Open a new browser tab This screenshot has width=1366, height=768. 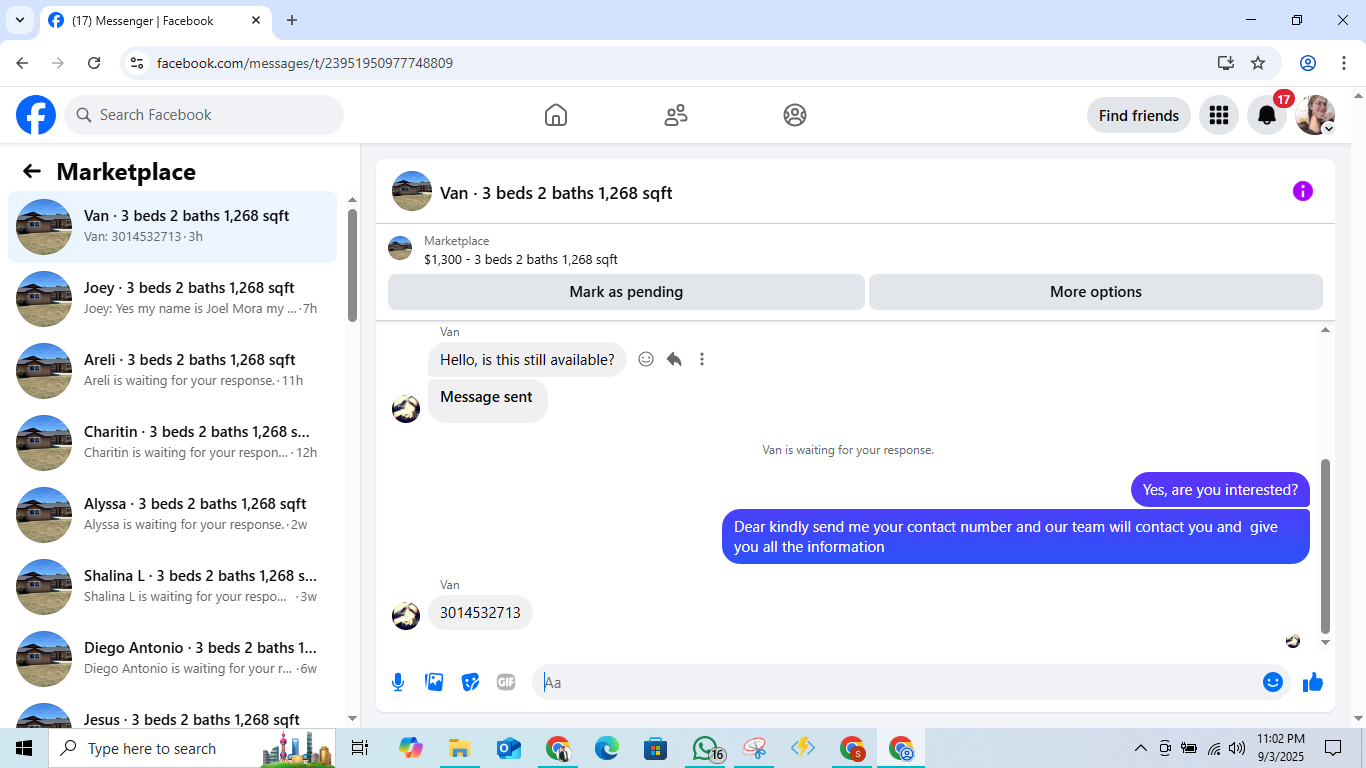(292, 20)
